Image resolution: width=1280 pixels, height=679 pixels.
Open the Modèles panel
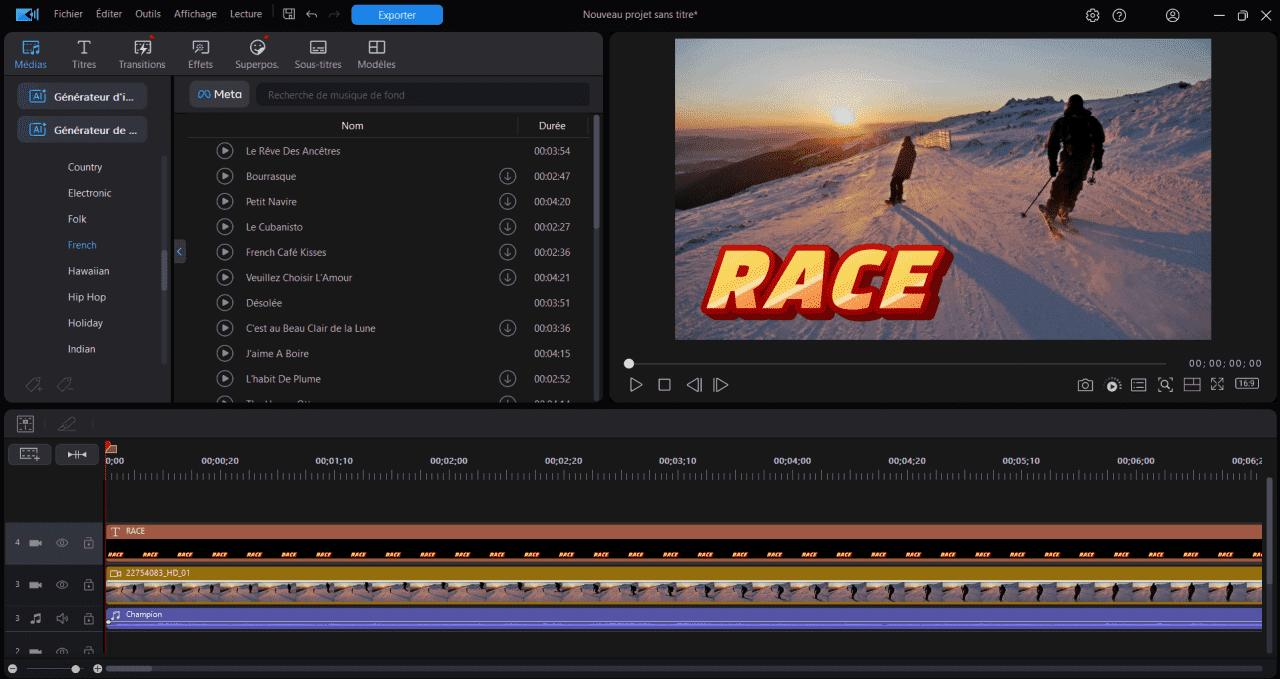click(376, 53)
